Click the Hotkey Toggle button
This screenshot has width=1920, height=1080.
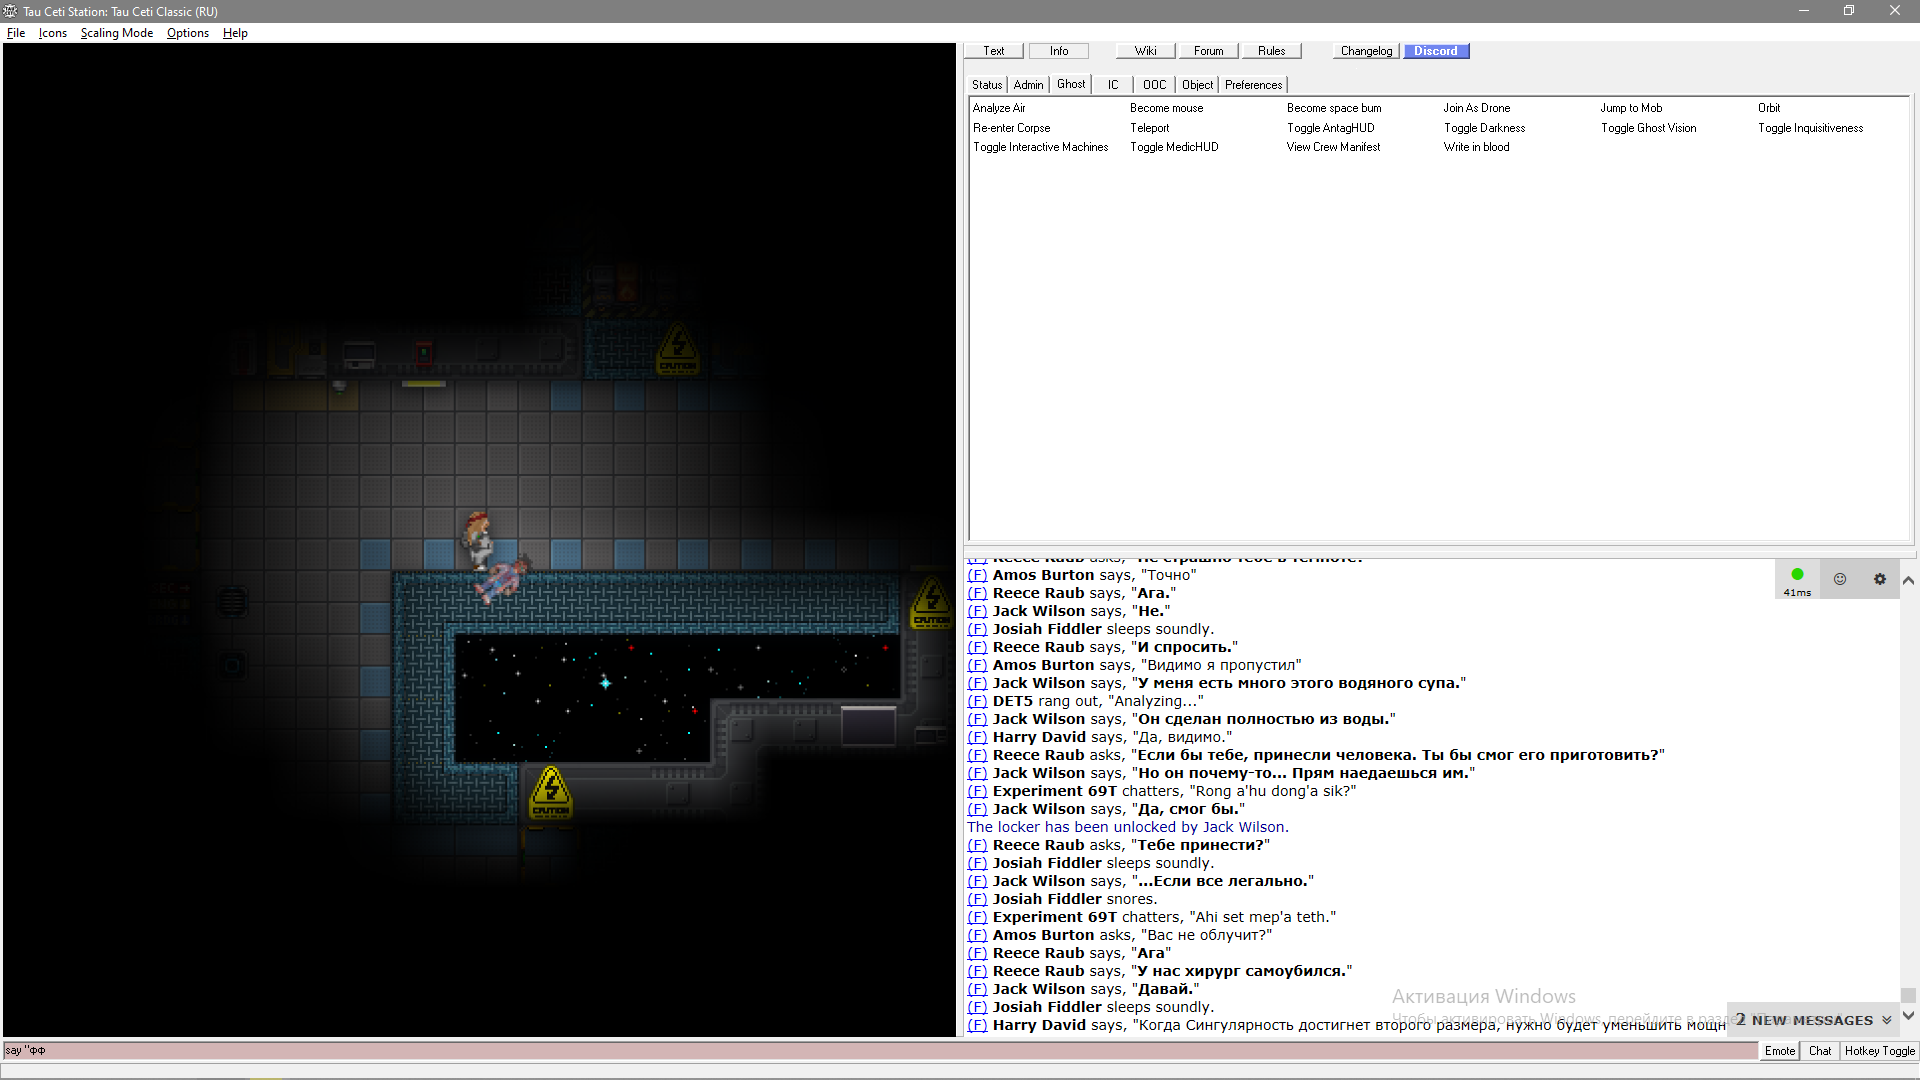point(1880,1051)
